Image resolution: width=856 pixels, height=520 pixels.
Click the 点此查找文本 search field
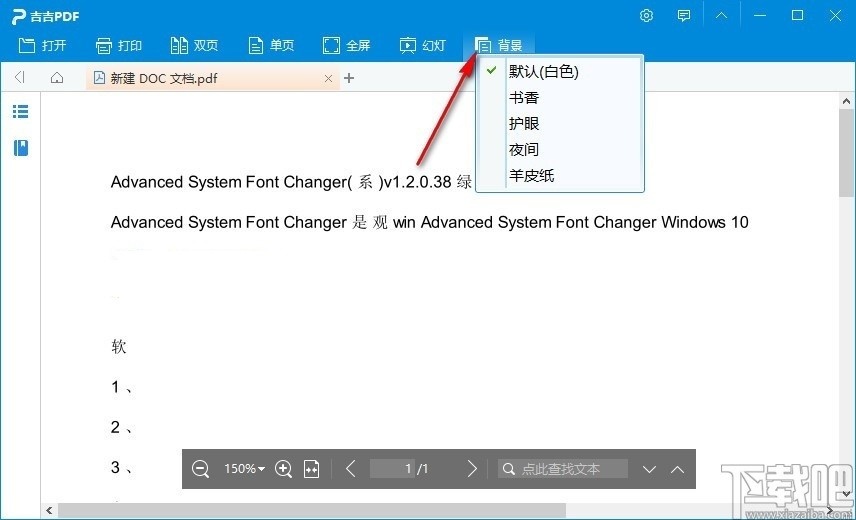click(563, 469)
